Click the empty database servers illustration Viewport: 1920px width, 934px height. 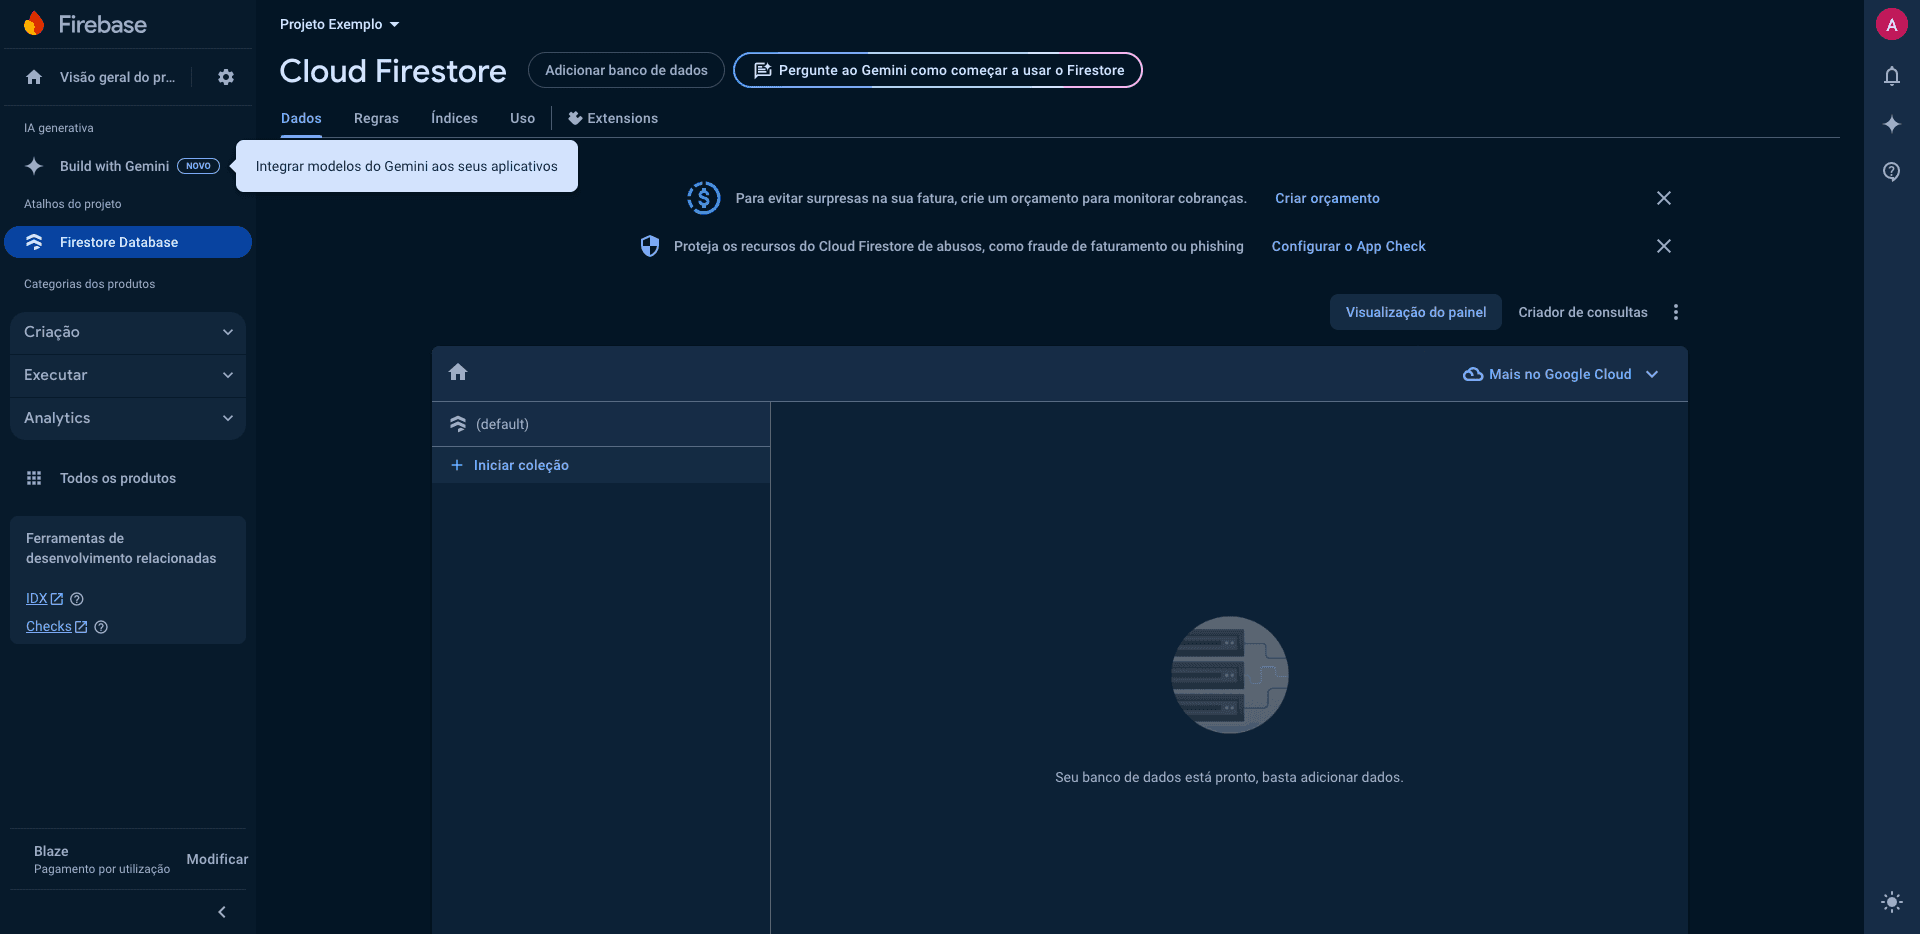[x=1229, y=675]
